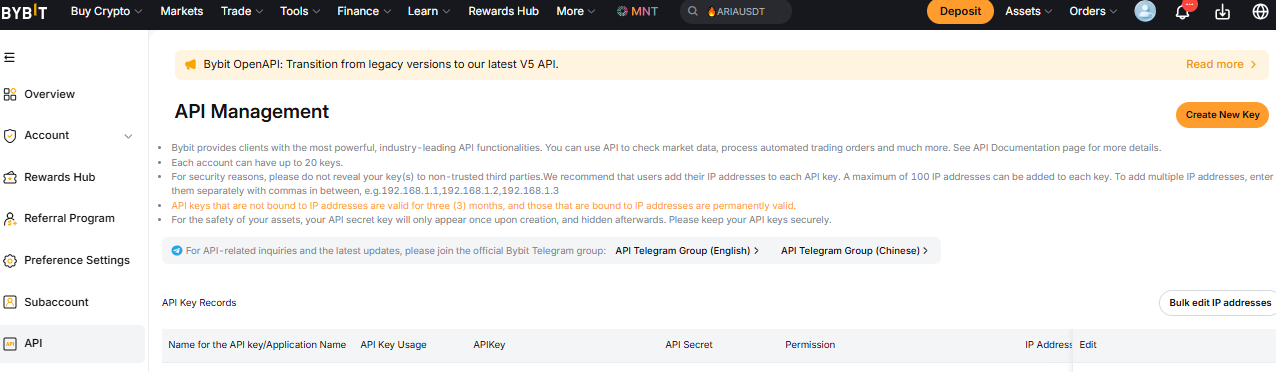
Task: Click the Preference Settings gear icon
Action: coord(10,261)
